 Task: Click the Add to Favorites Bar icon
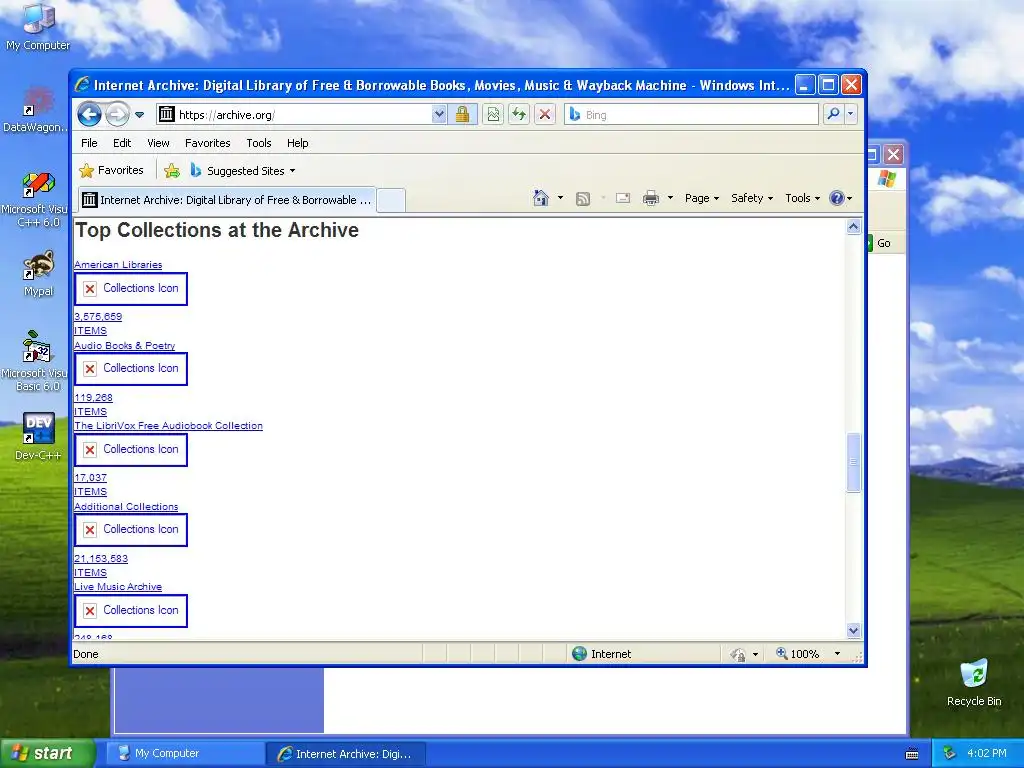[172, 171]
